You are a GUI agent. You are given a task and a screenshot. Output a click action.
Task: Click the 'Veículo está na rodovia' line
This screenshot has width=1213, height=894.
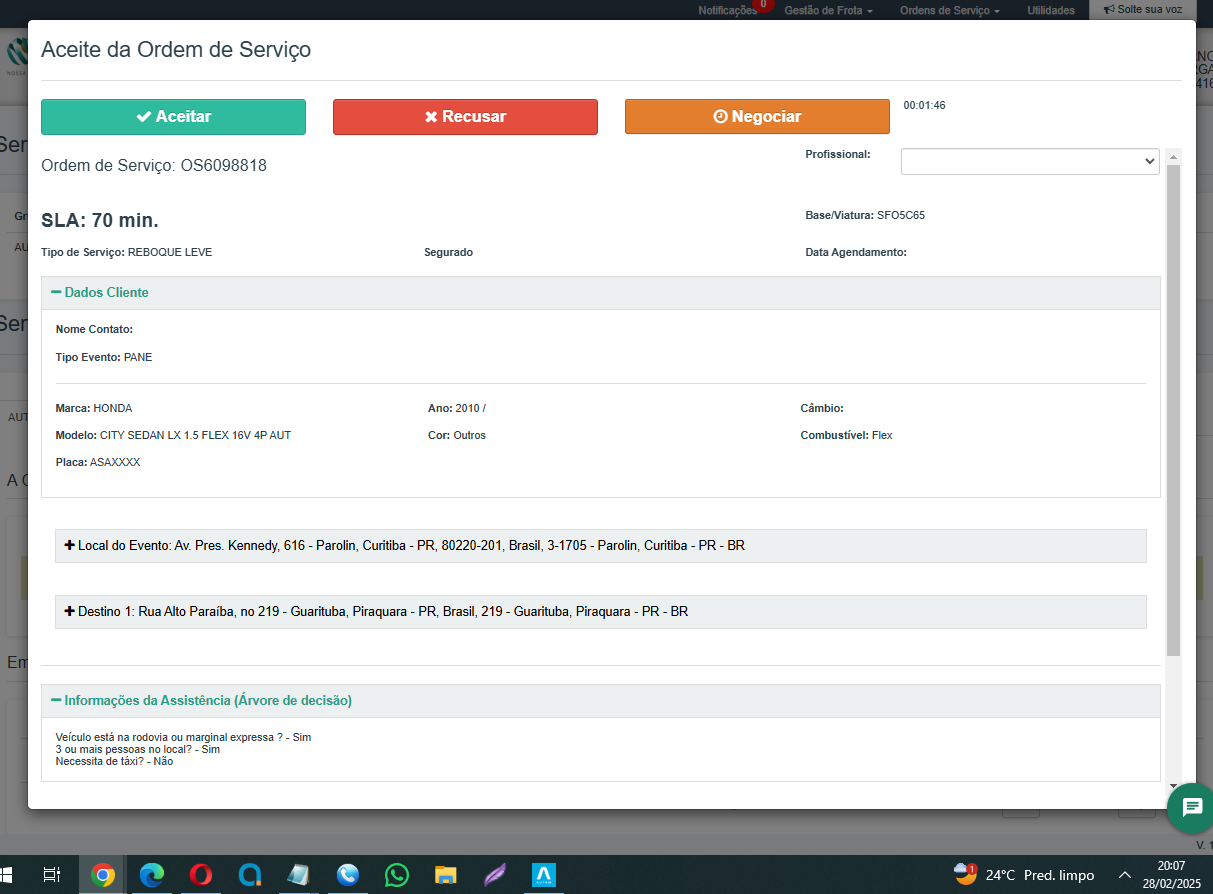pyautogui.click(x=184, y=737)
